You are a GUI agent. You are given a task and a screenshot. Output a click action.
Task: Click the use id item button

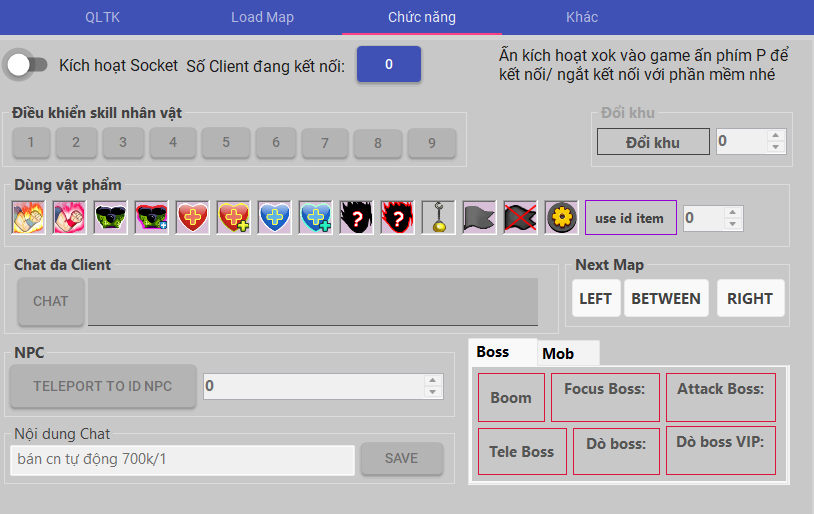[x=631, y=218]
